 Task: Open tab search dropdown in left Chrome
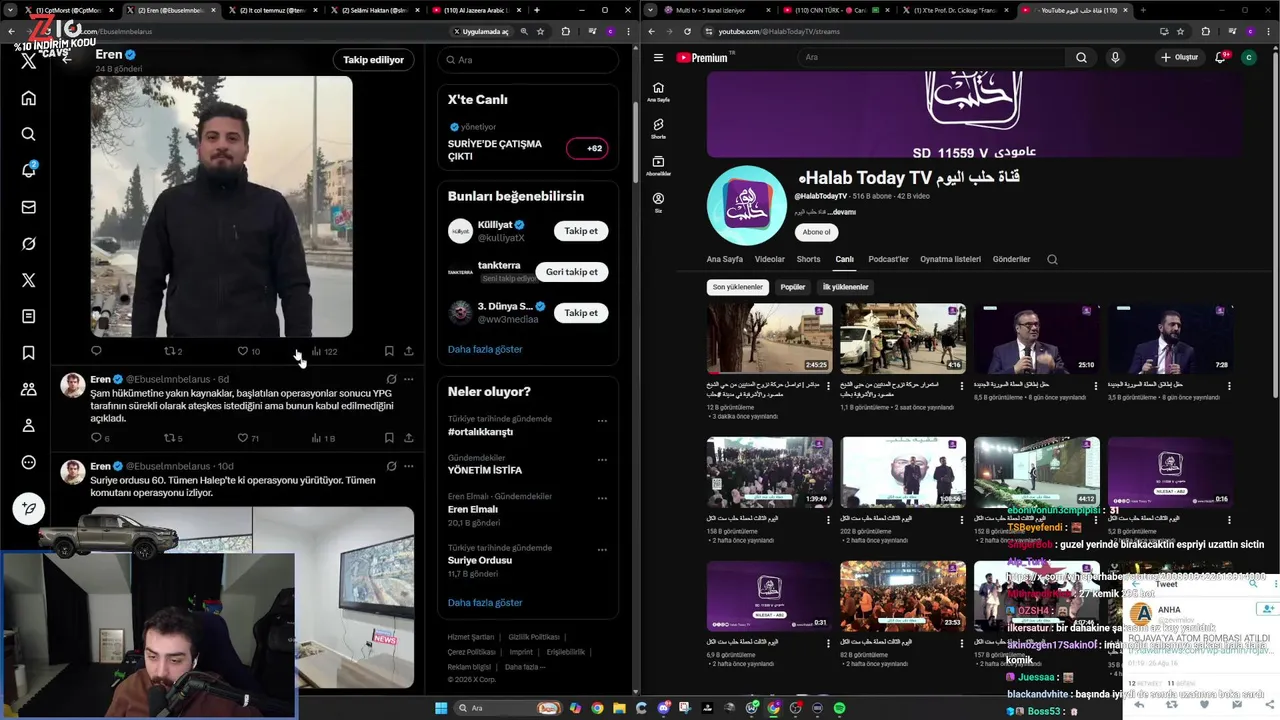coord(11,10)
